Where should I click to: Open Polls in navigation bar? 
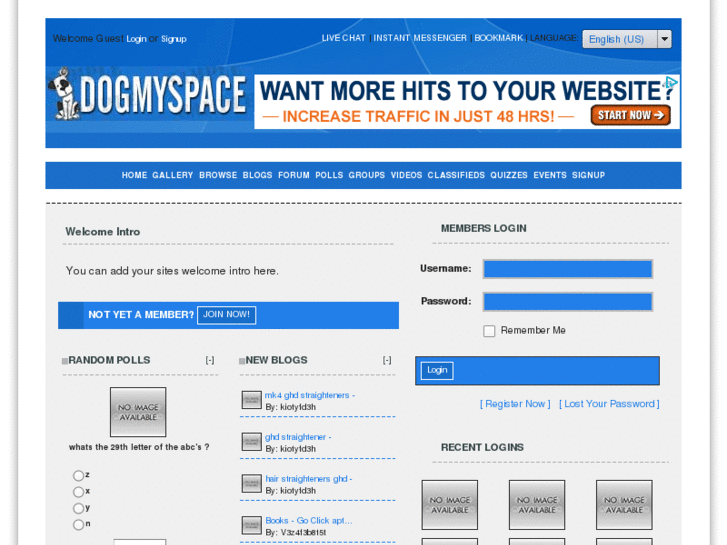click(x=329, y=175)
